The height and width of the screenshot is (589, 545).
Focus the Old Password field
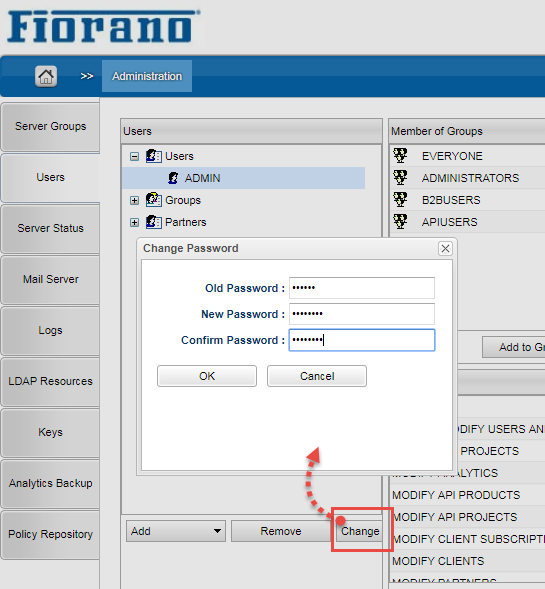362,288
